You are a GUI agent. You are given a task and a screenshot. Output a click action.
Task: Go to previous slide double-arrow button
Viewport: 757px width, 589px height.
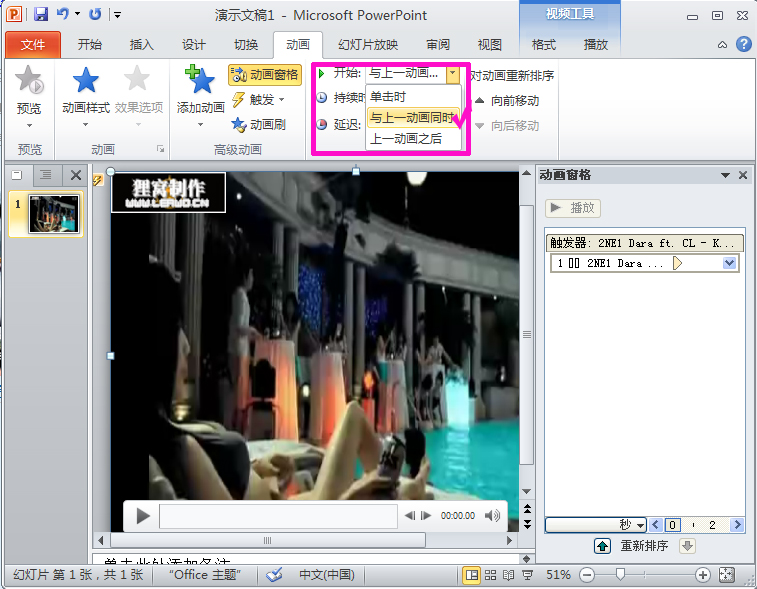click(527, 508)
